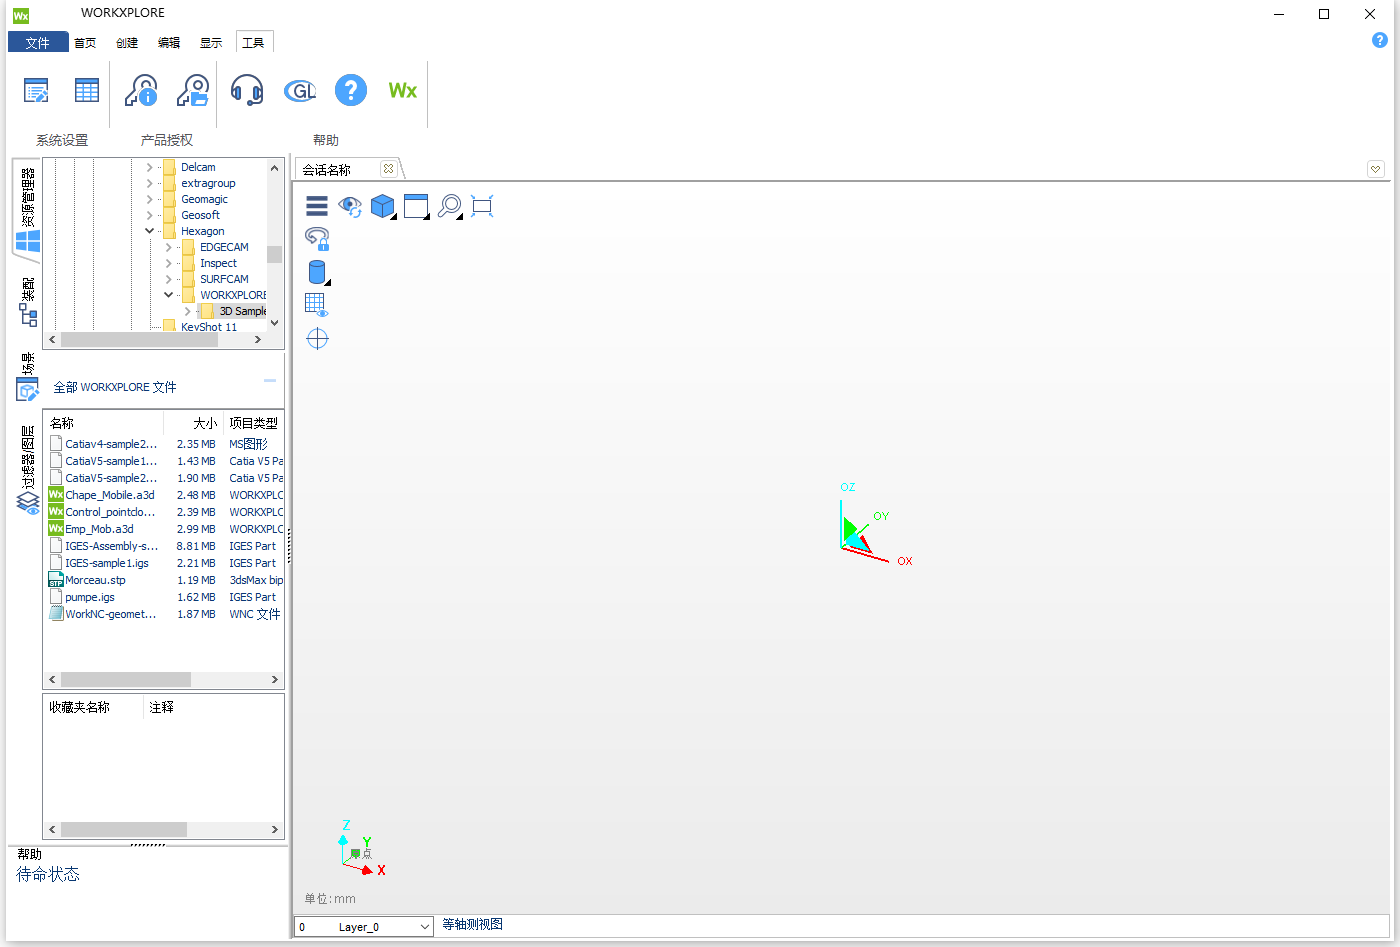Open the Layer_0 dropdown
The height and width of the screenshot is (947, 1400).
pos(425,927)
